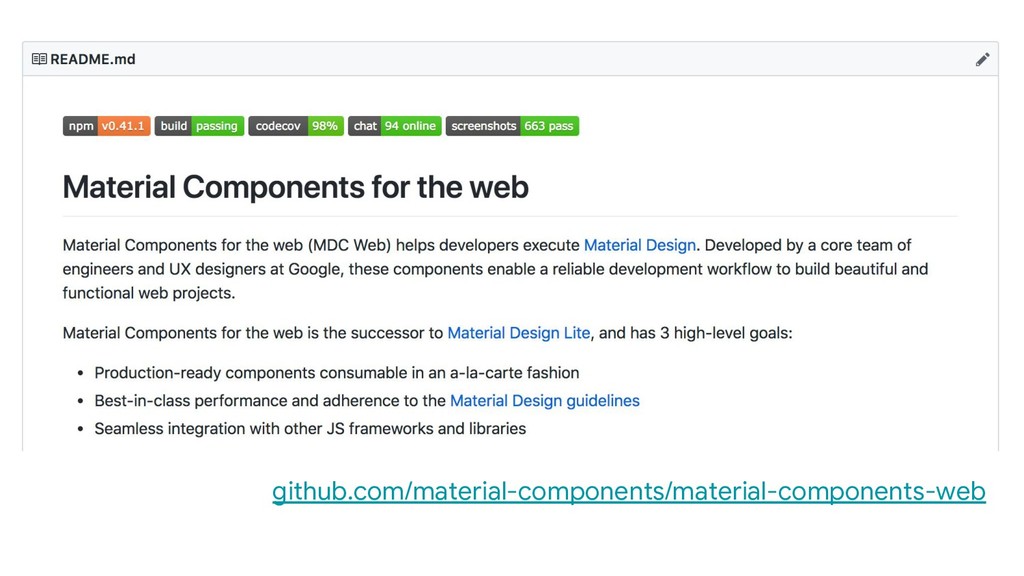
Task: Click the Production-ready components bullet text
Action: coord(337,373)
